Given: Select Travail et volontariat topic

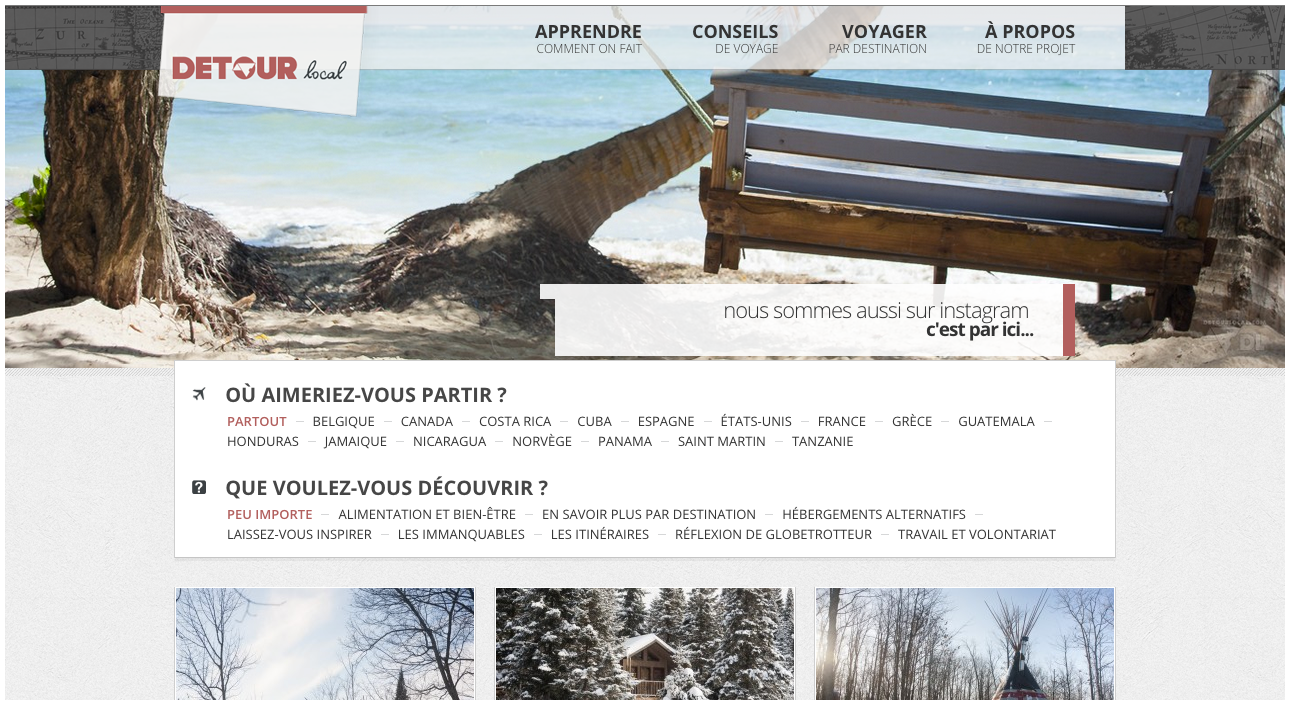Looking at the screenshot, I should [977, 535].
